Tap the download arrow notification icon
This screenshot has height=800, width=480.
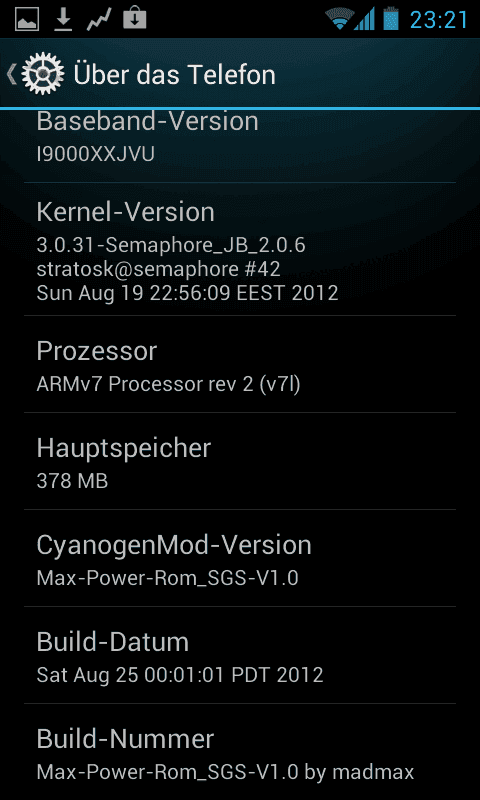[x=63, y=19]
